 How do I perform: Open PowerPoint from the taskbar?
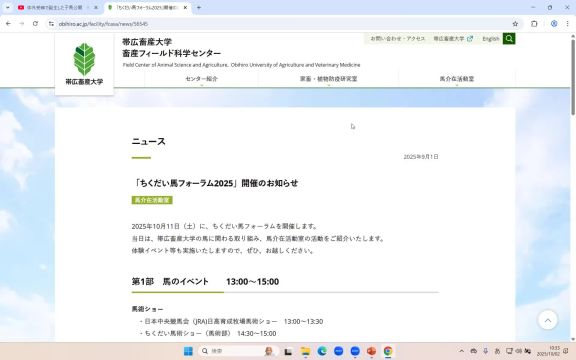pyautogui.click(x=371, y=351)
